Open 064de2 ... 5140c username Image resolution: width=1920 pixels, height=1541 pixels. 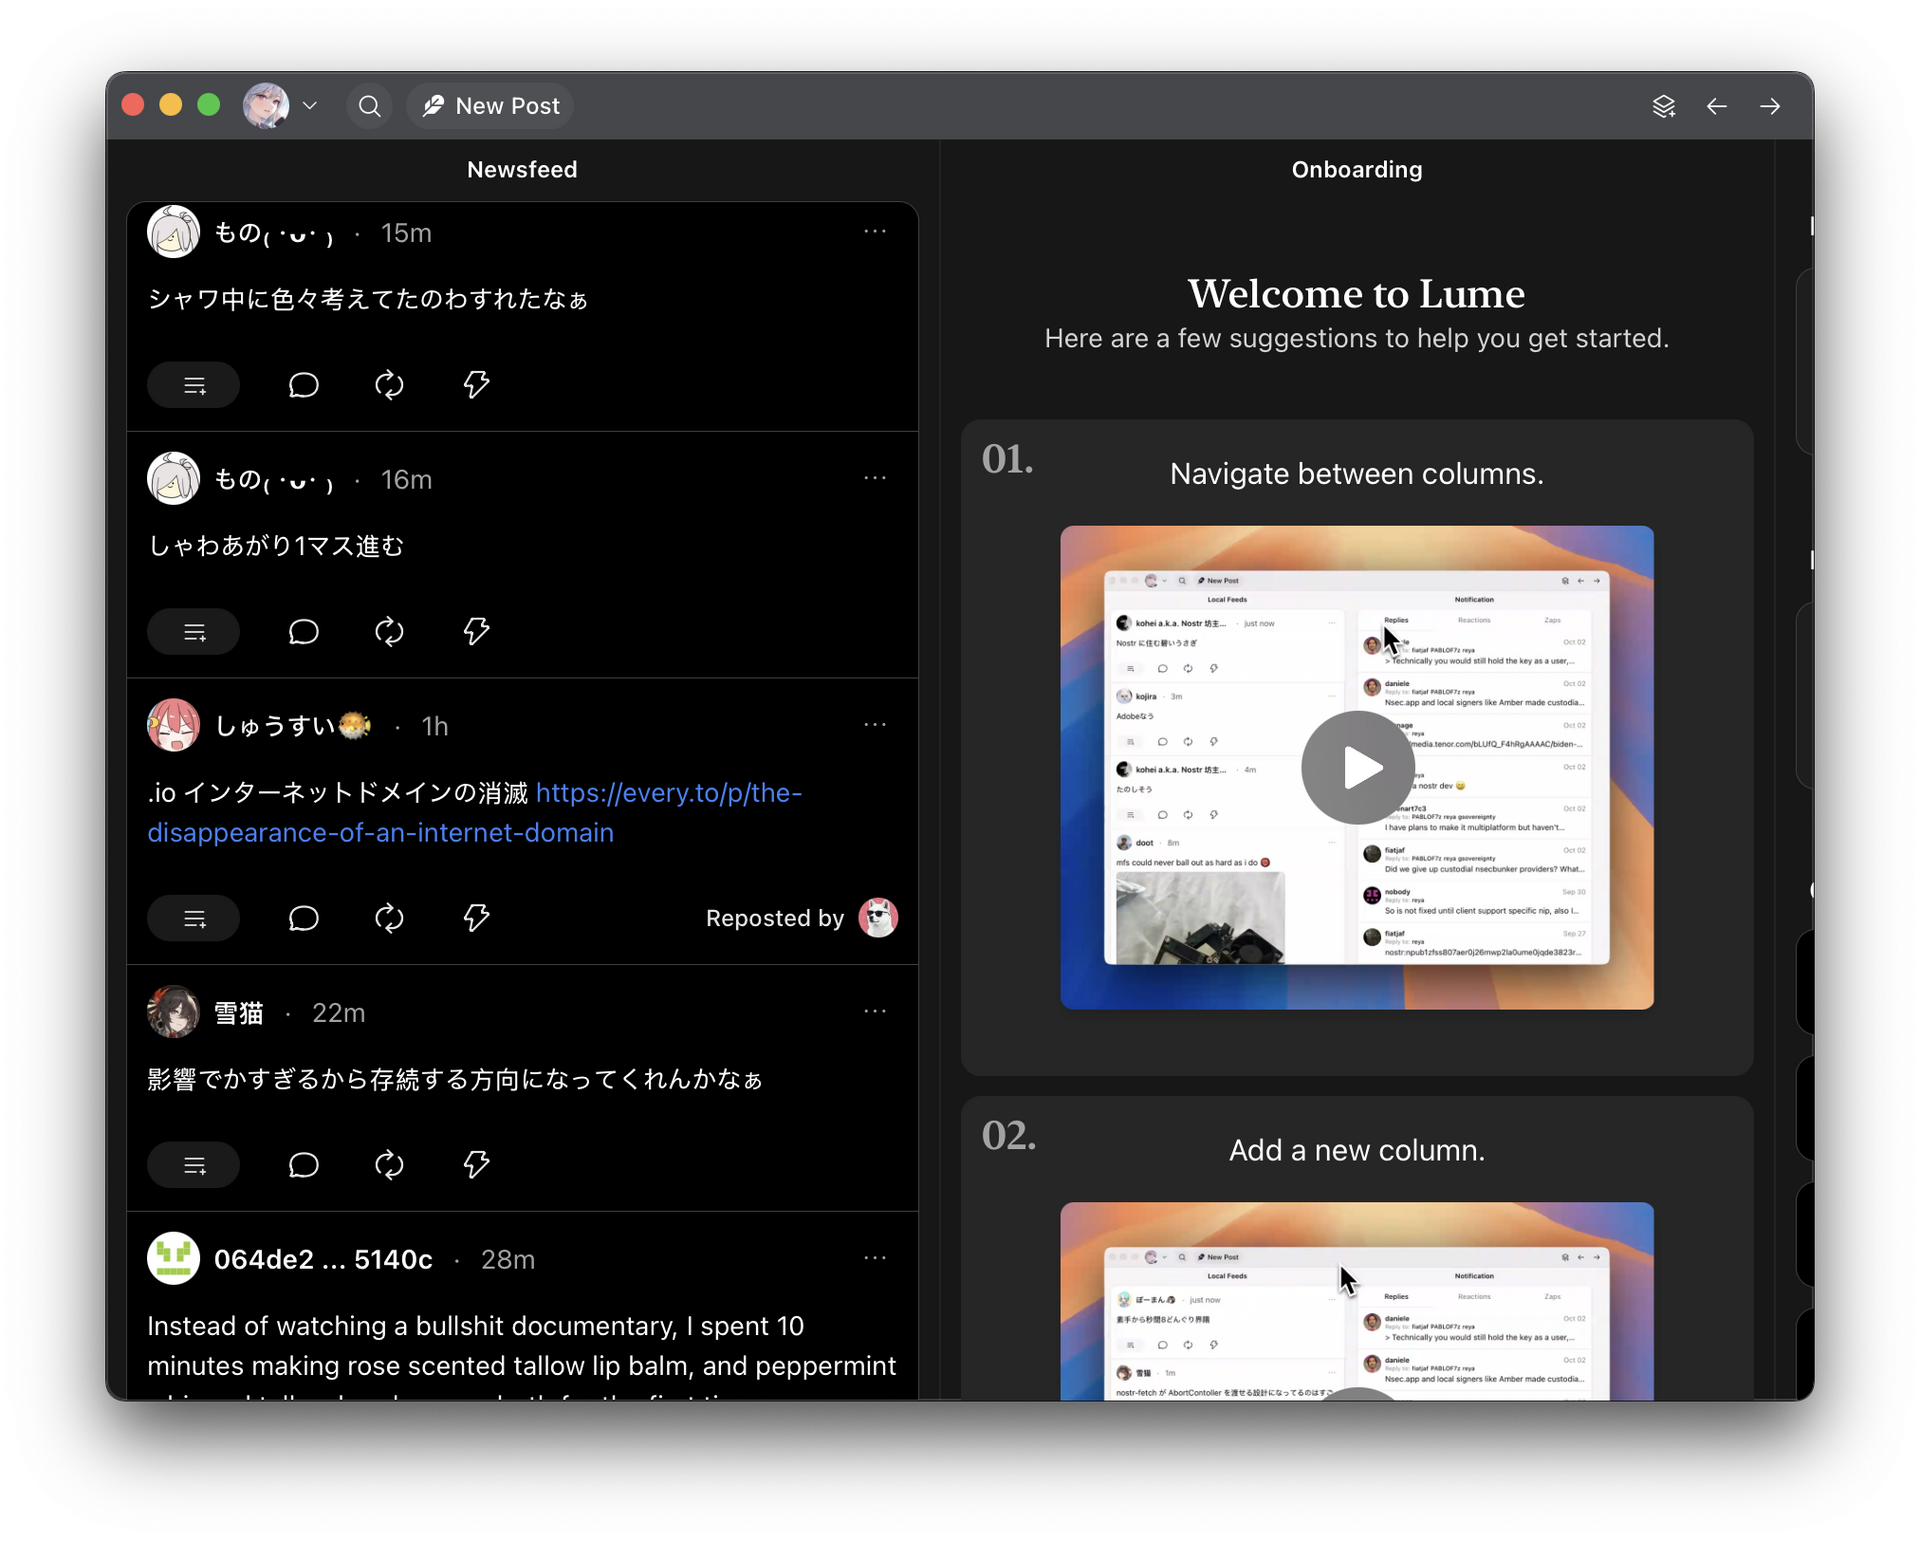coord(323,1259)
